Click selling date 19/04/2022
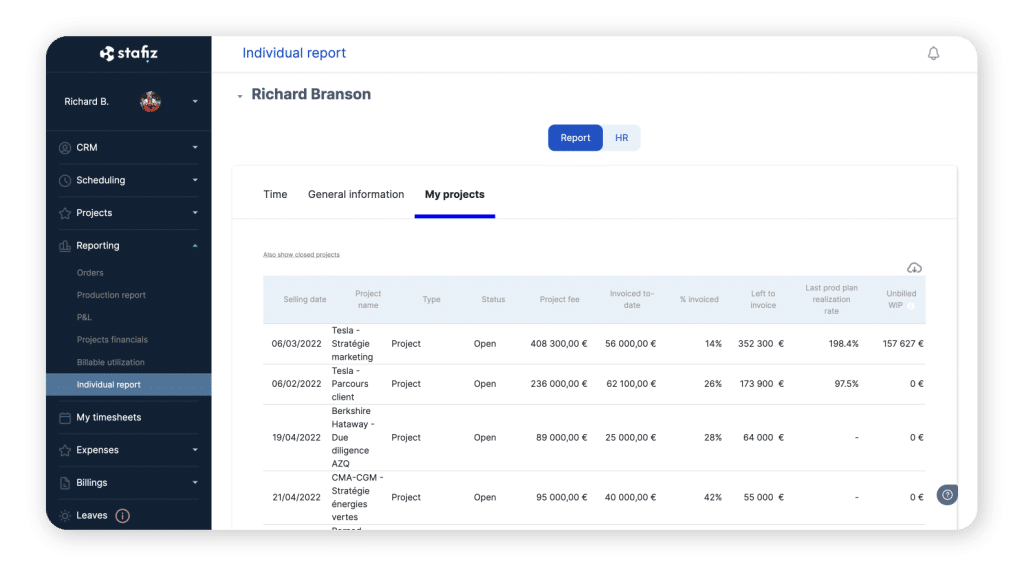Image resolution: width=1024 pixels, height=568 pixels. (x=296, y=437)
